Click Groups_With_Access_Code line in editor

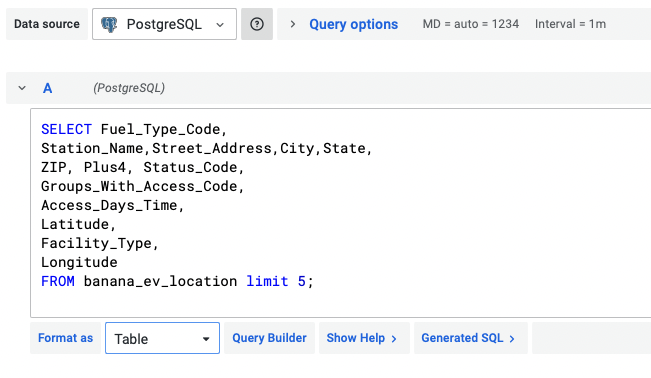(142, 186)
